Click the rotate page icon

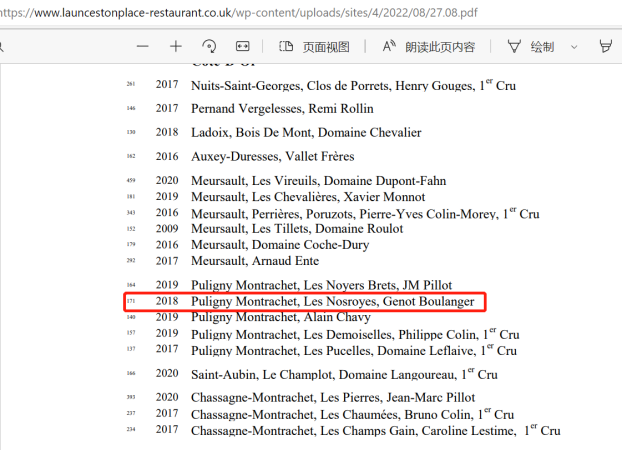click(209, 47)
